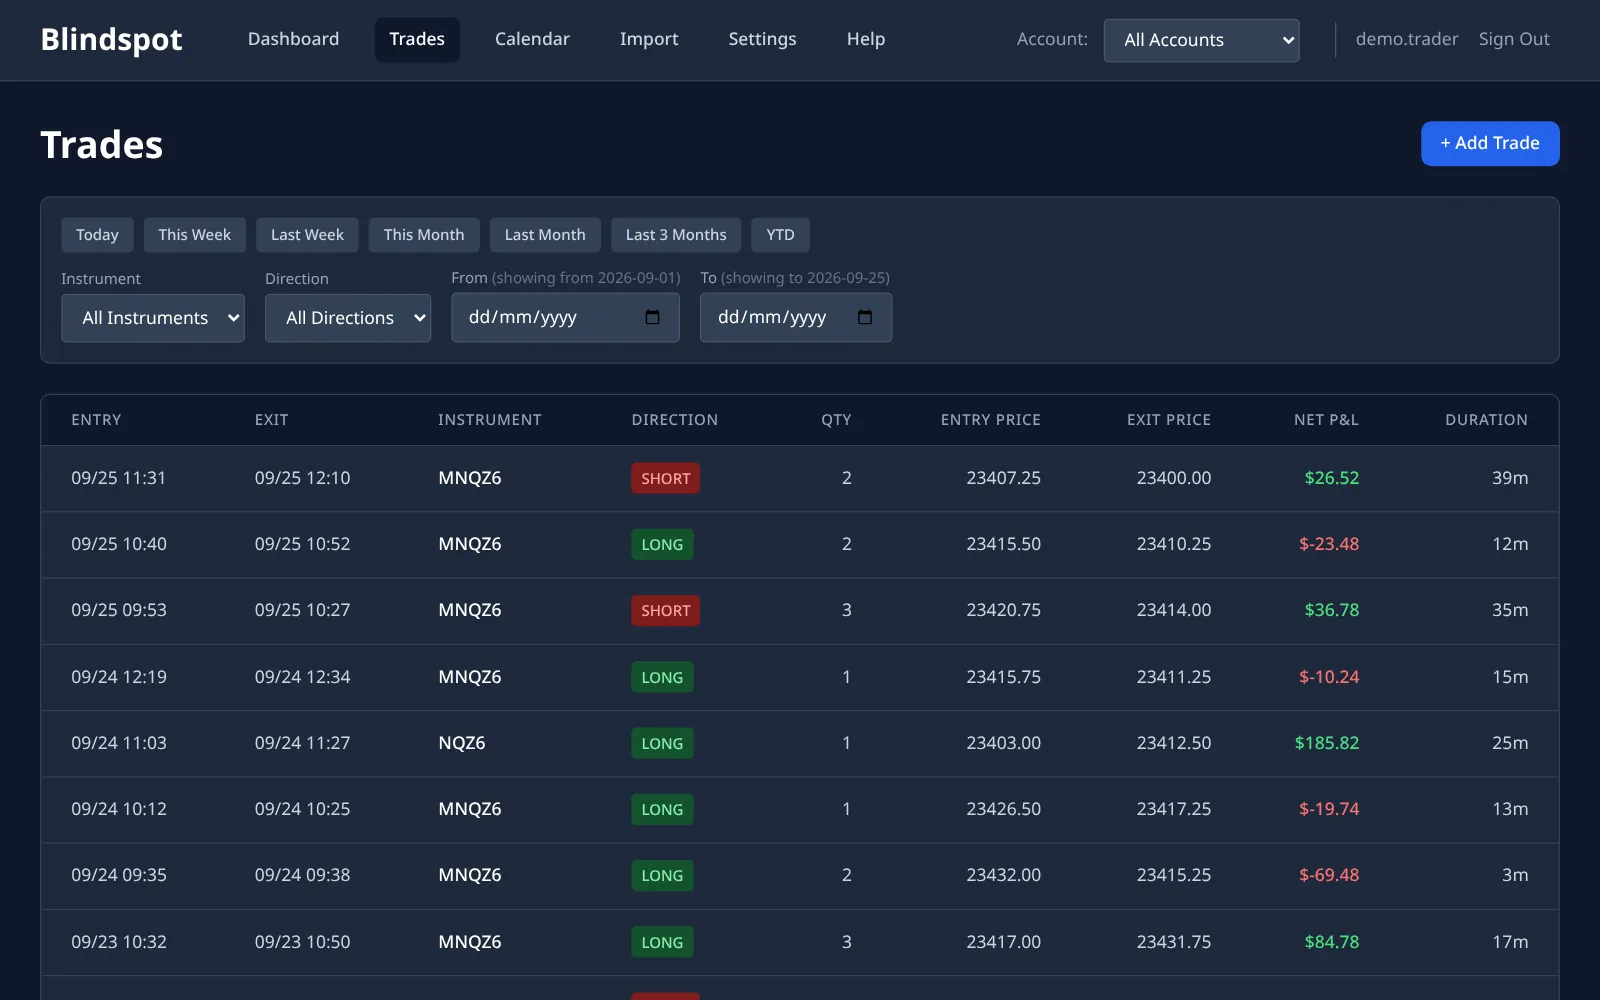Open the All Instruments dropdown

coord(153,318)
